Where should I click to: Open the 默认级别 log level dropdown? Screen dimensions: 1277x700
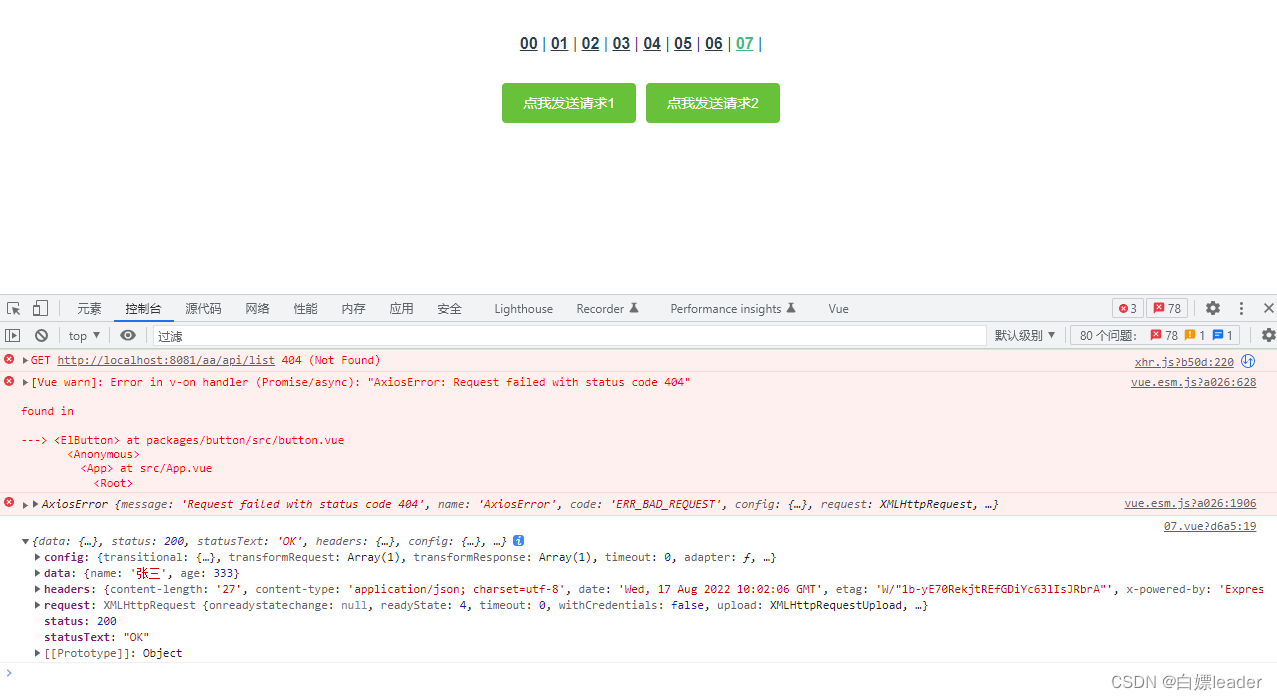click(1024, 336)
